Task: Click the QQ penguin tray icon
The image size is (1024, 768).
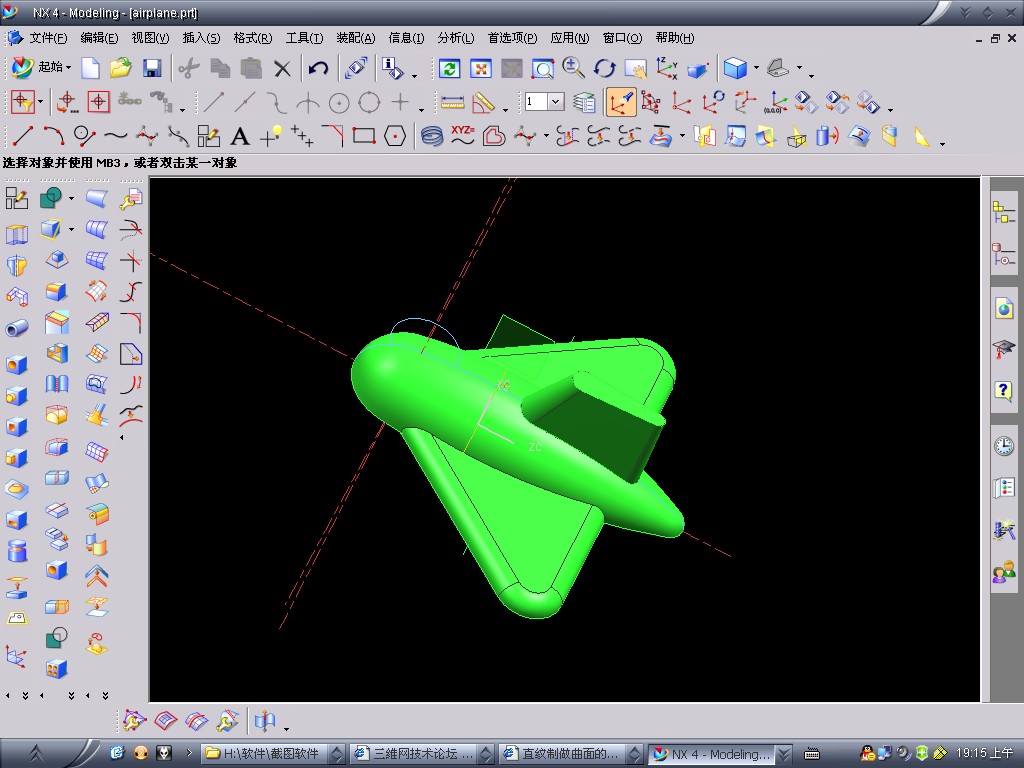Action: pyautogui.click(x=867, y=753)
